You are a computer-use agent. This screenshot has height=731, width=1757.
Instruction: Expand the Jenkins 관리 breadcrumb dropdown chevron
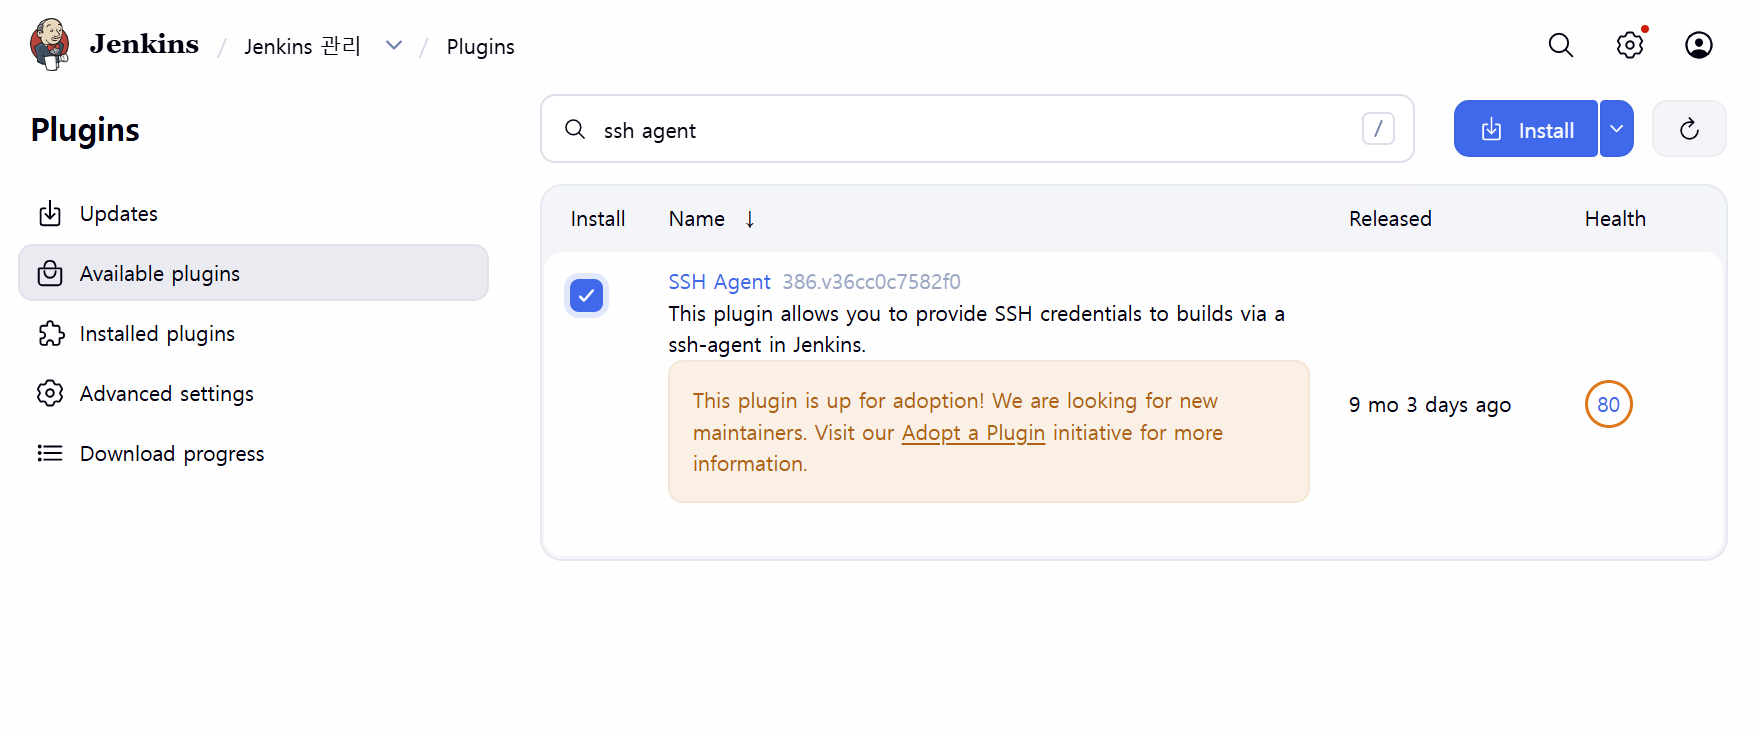pos(394,45)
